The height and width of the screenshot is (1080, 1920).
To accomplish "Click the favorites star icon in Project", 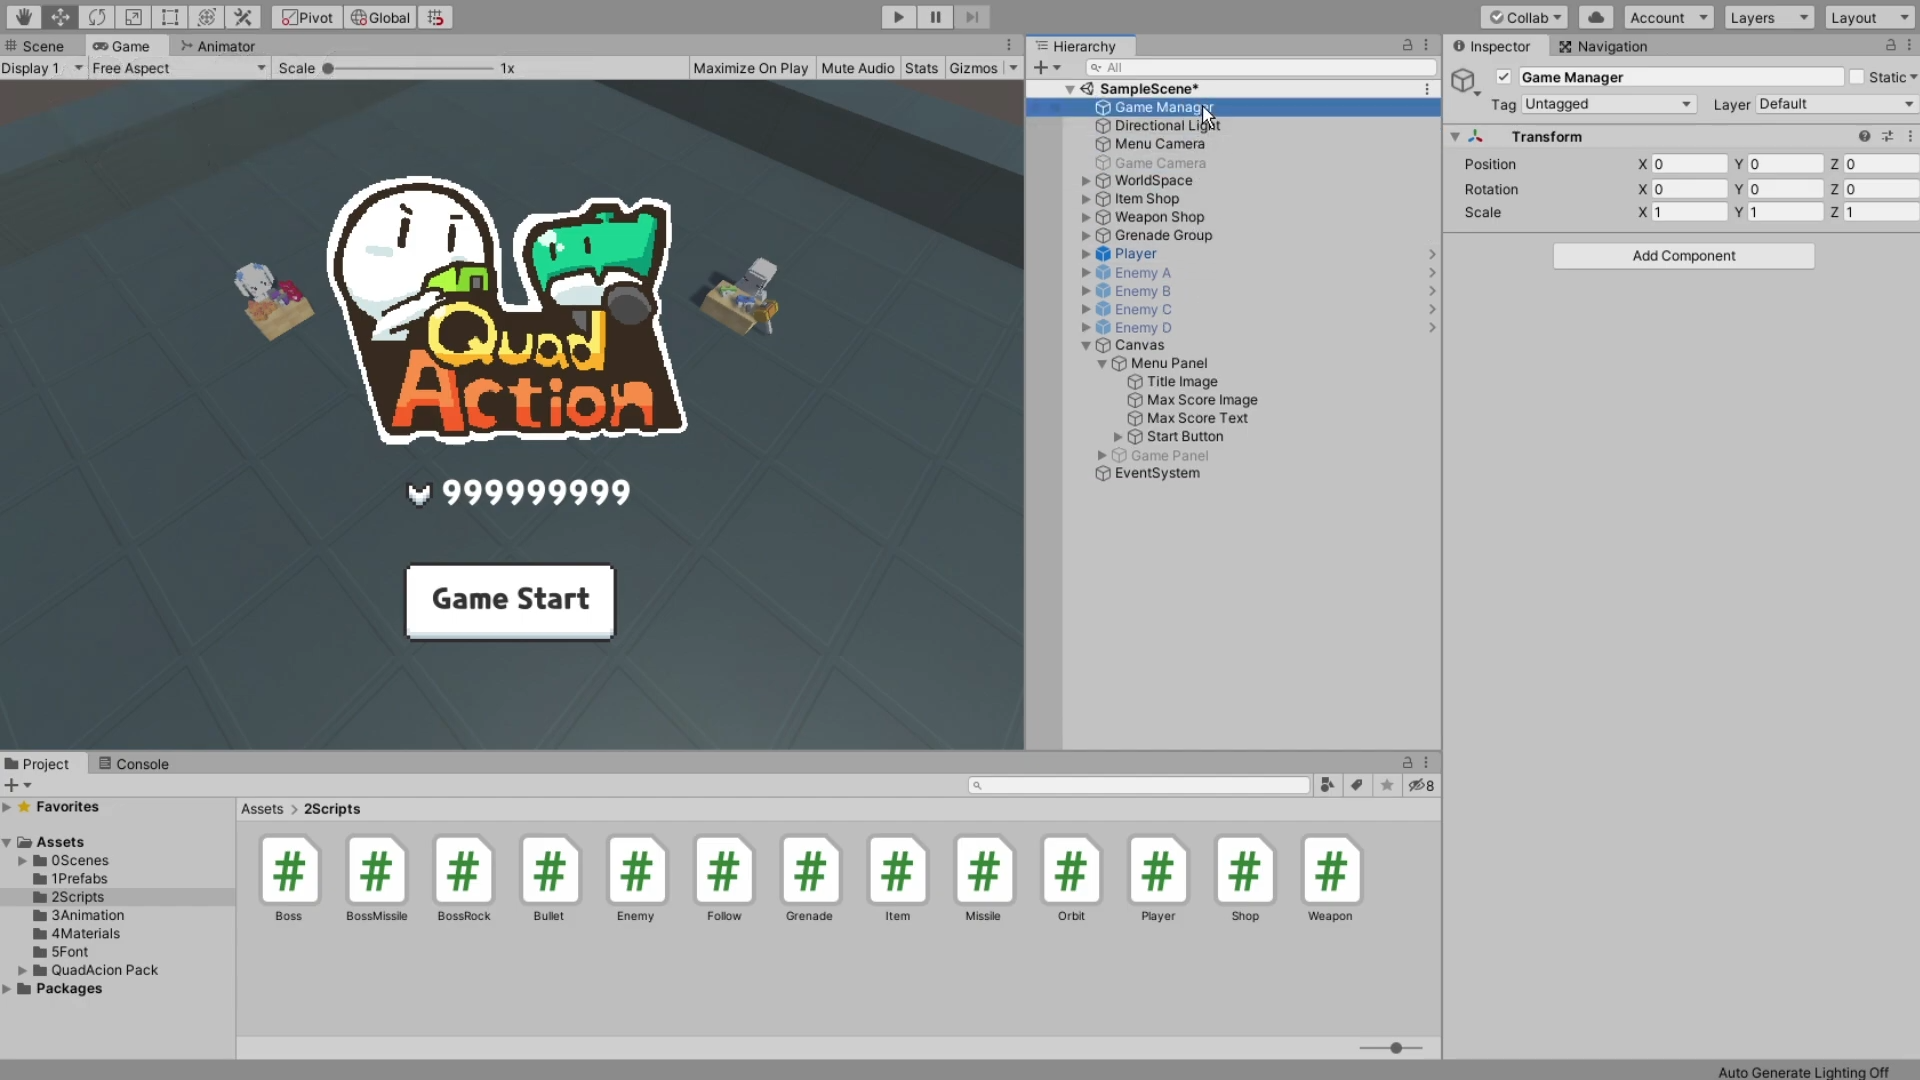I will pos(1387,785).
